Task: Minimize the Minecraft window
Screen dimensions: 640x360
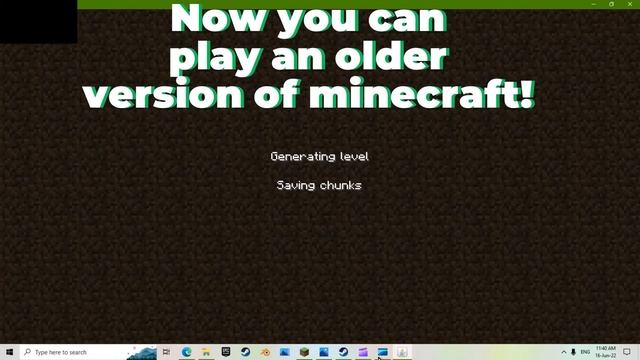Action: coord(594,4)
